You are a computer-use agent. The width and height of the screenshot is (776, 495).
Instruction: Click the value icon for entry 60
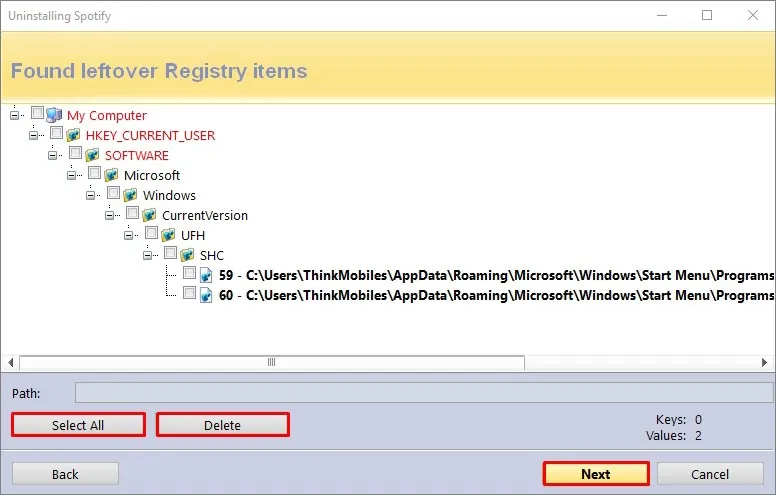[206, 295]
